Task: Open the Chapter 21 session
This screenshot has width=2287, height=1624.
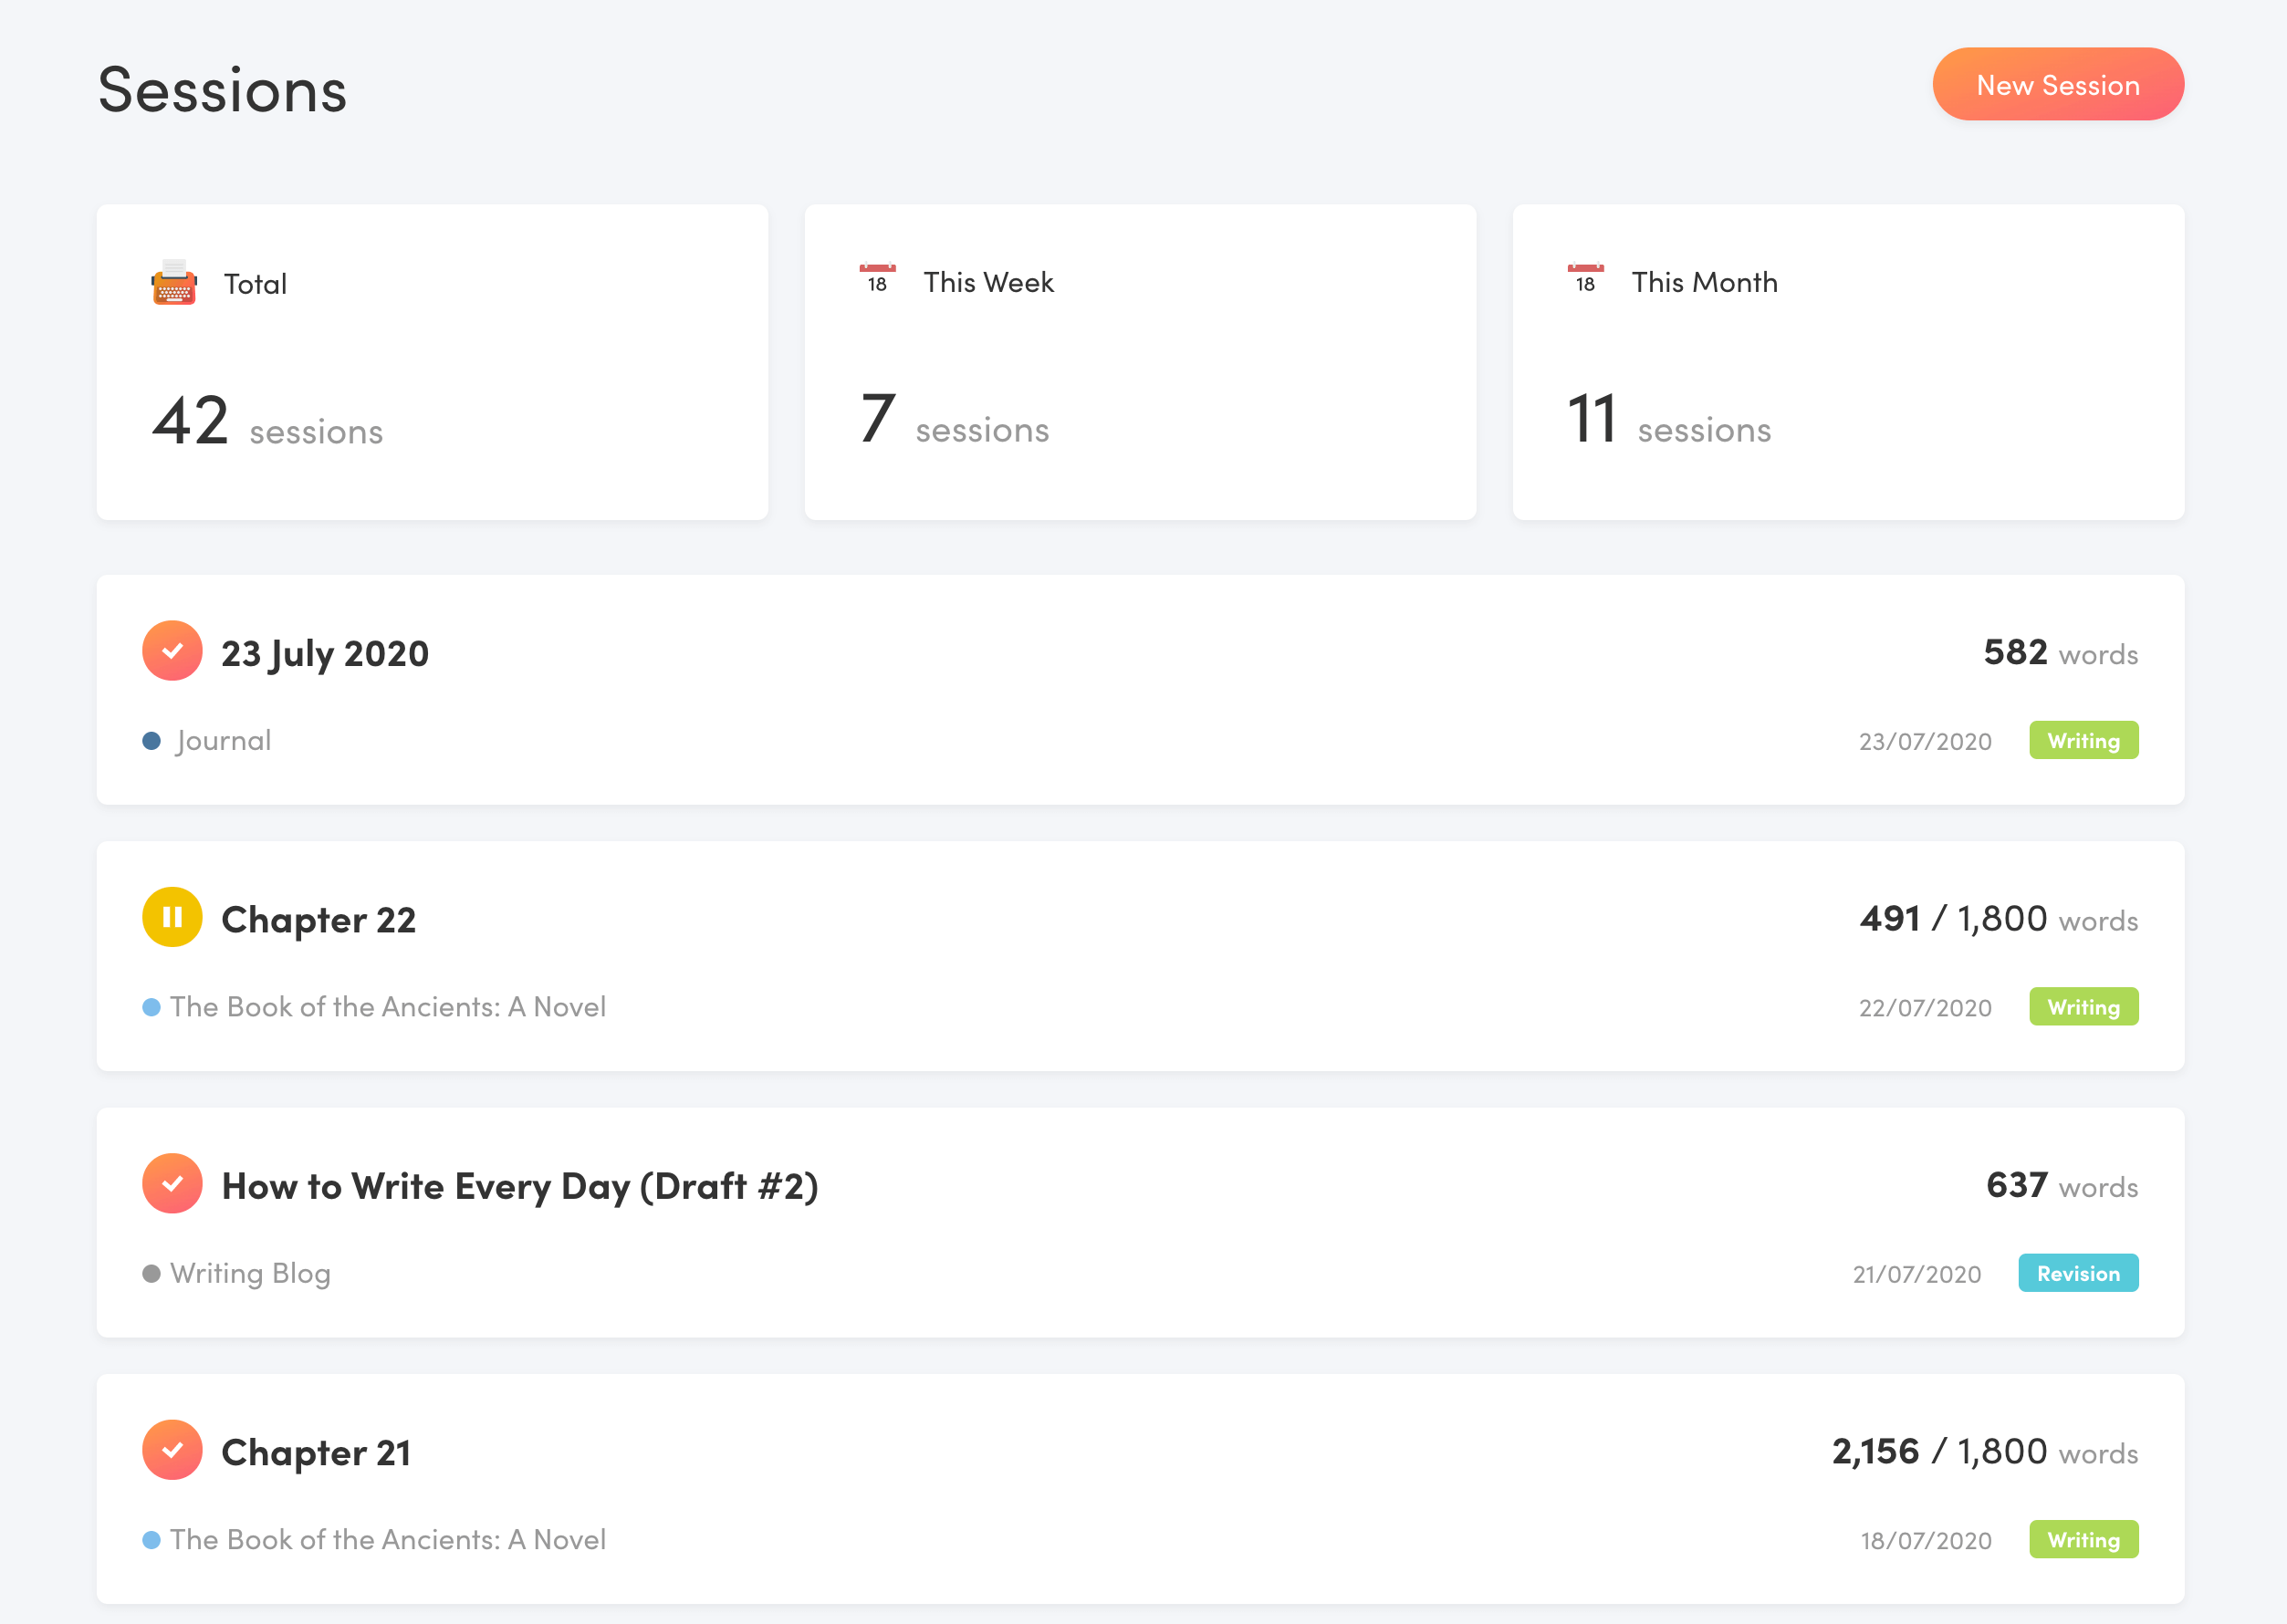Action: click(x=316, y=1453)
